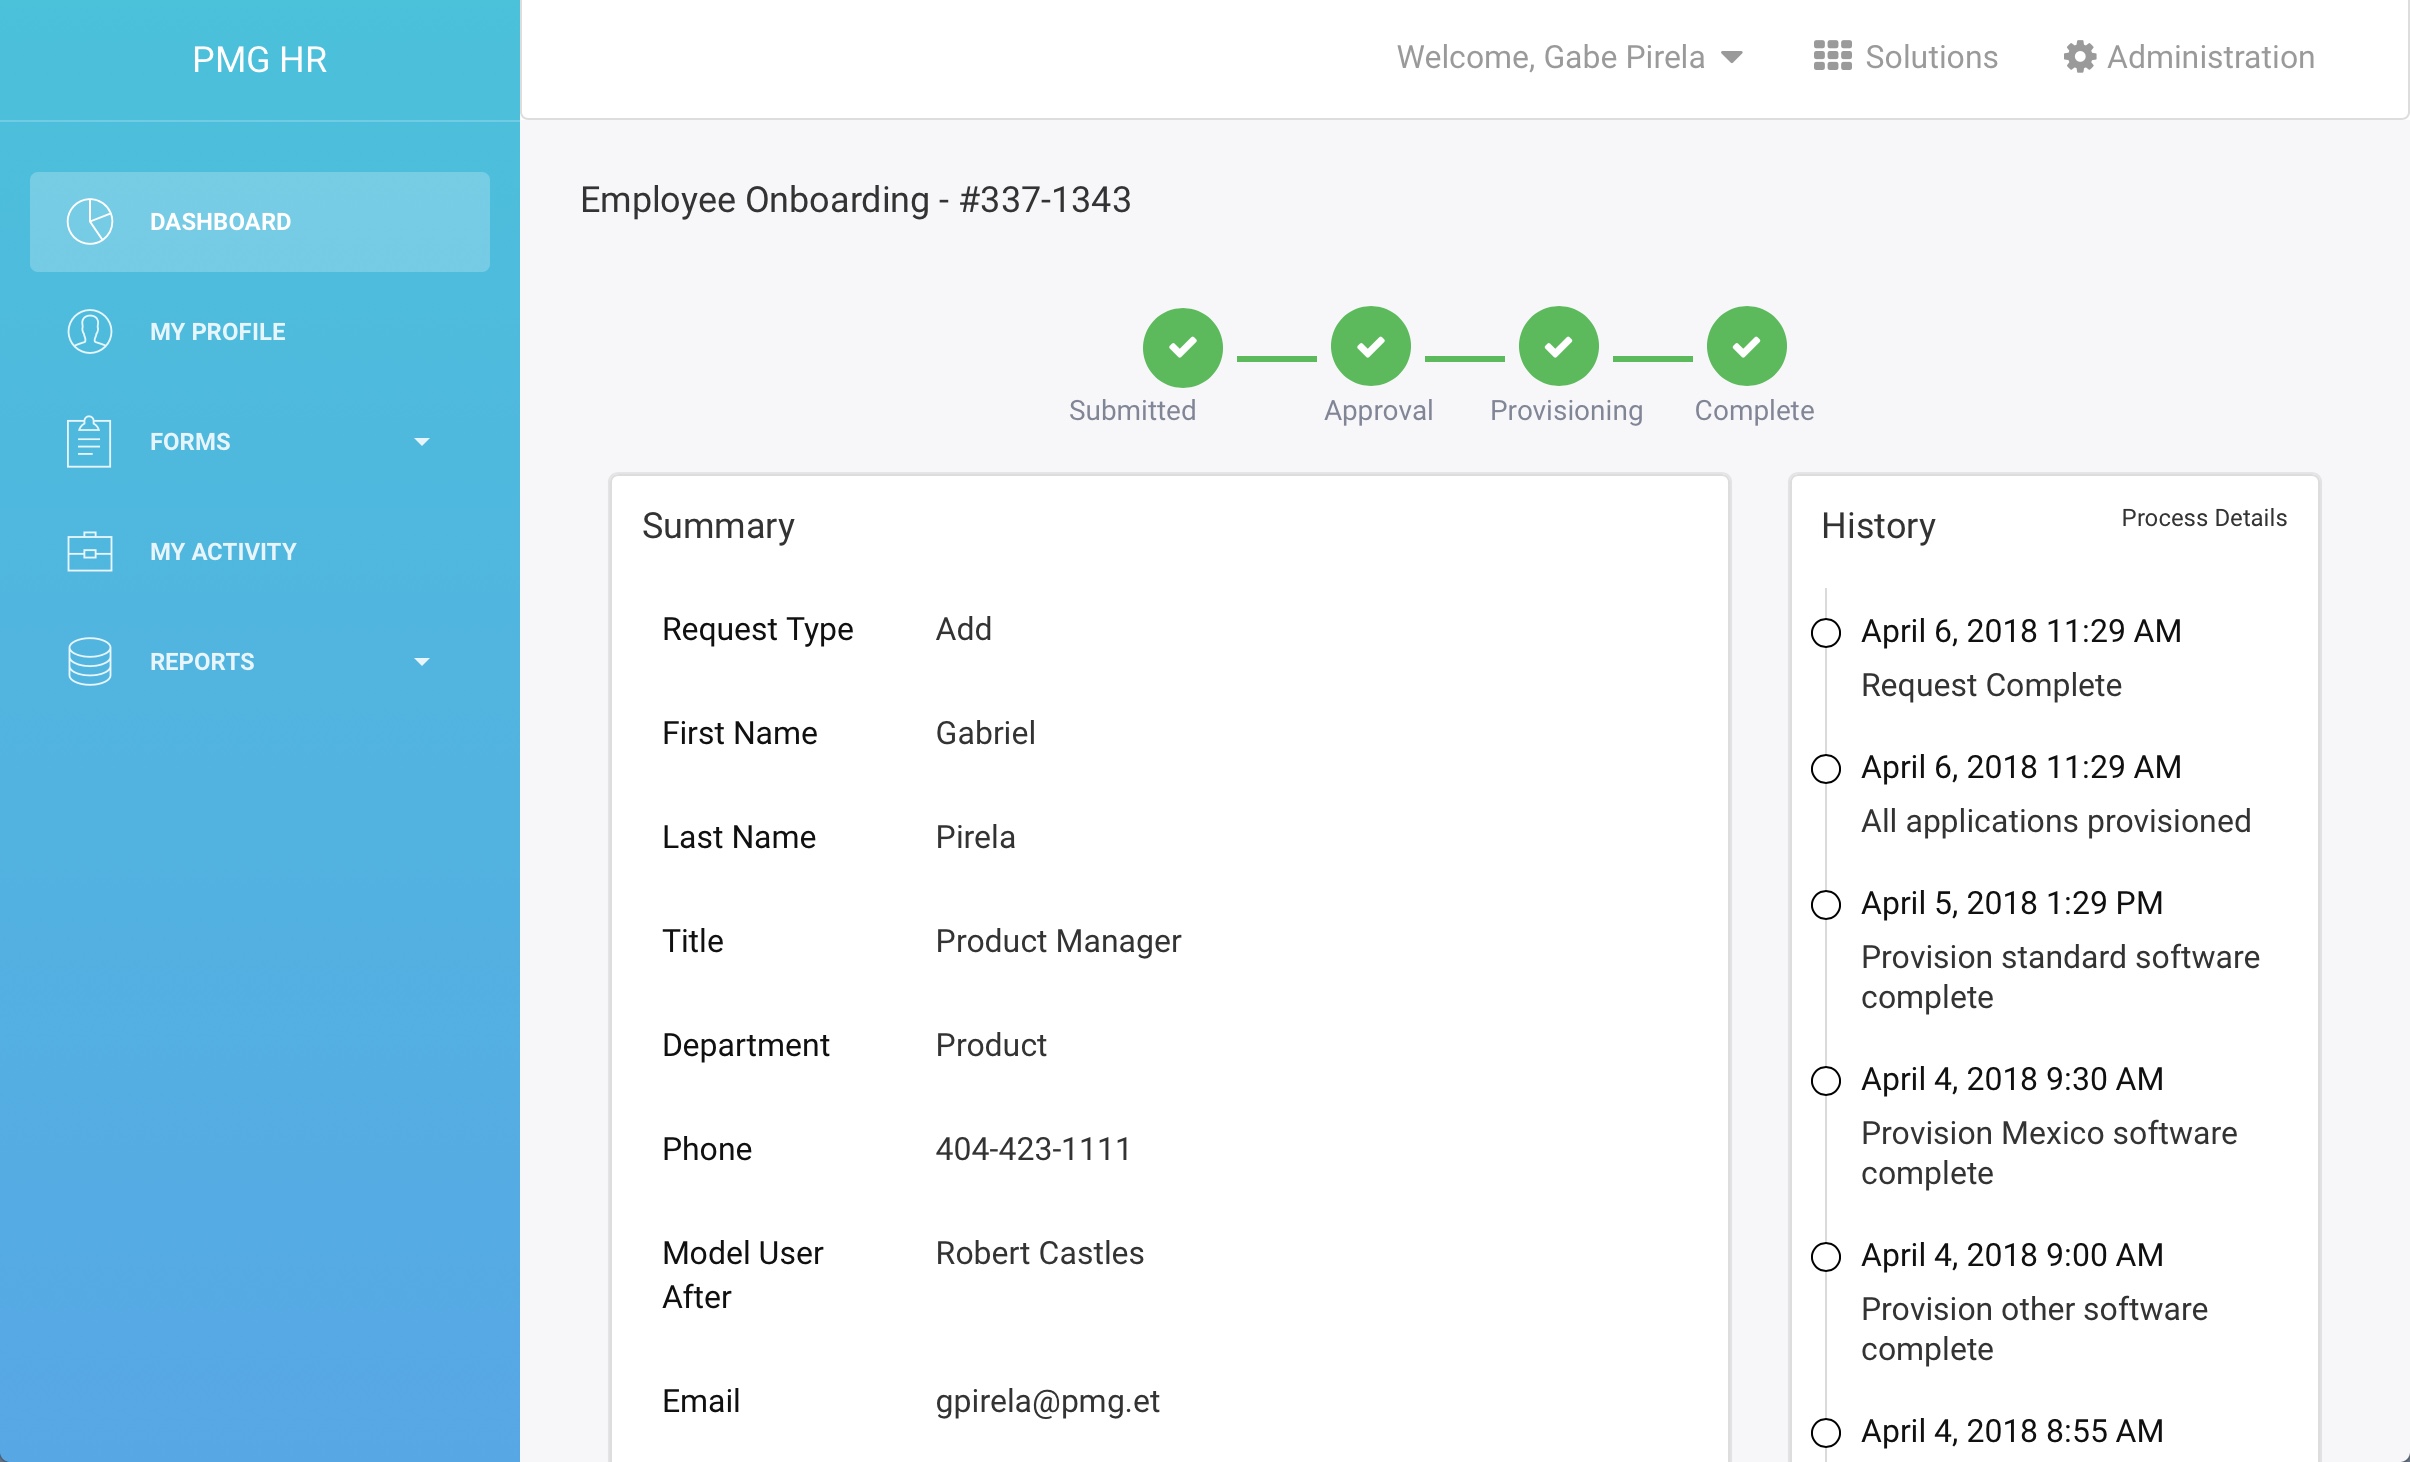Click the Solutions grid icon
2410x1462 pixels.
[1832, 56]
